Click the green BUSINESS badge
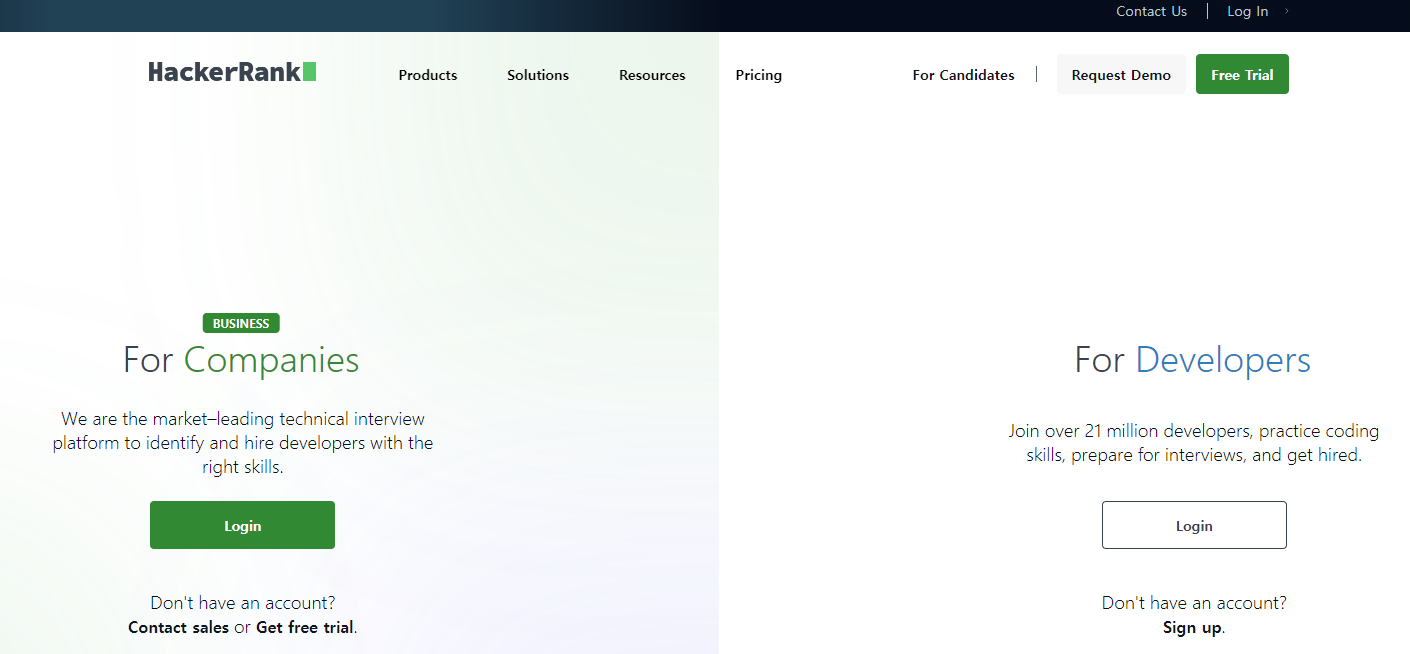This screenshot has width=1410, height=654. [x=241, y=323]
